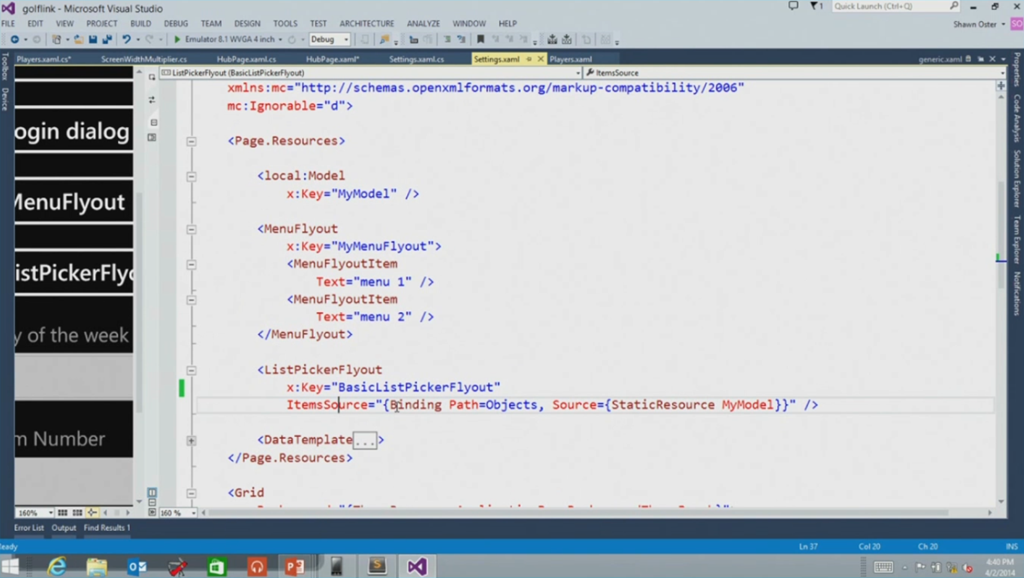Switch to the HubPage.xaml* tab

coord(332,59)
